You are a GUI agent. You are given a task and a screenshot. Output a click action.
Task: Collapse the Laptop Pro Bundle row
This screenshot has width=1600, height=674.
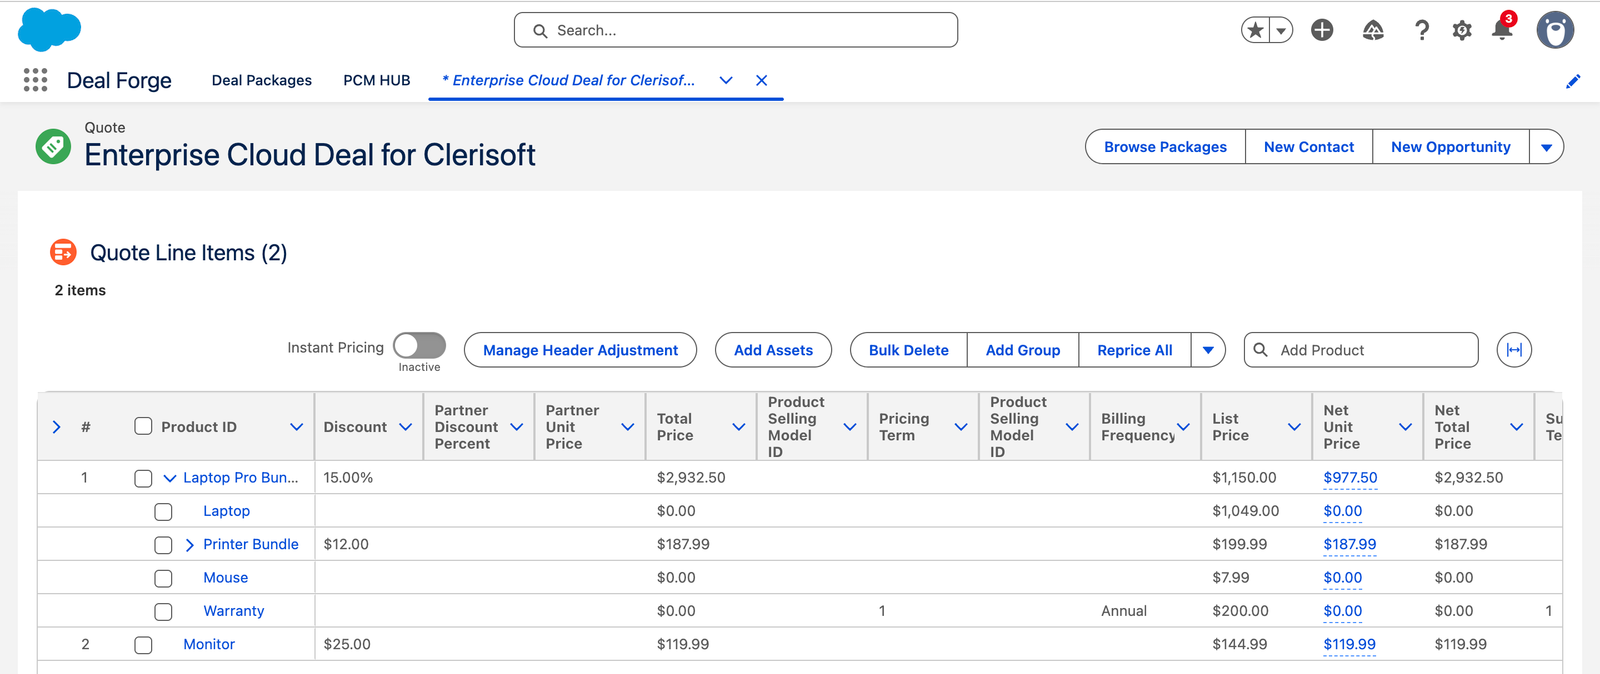[170, 478]
